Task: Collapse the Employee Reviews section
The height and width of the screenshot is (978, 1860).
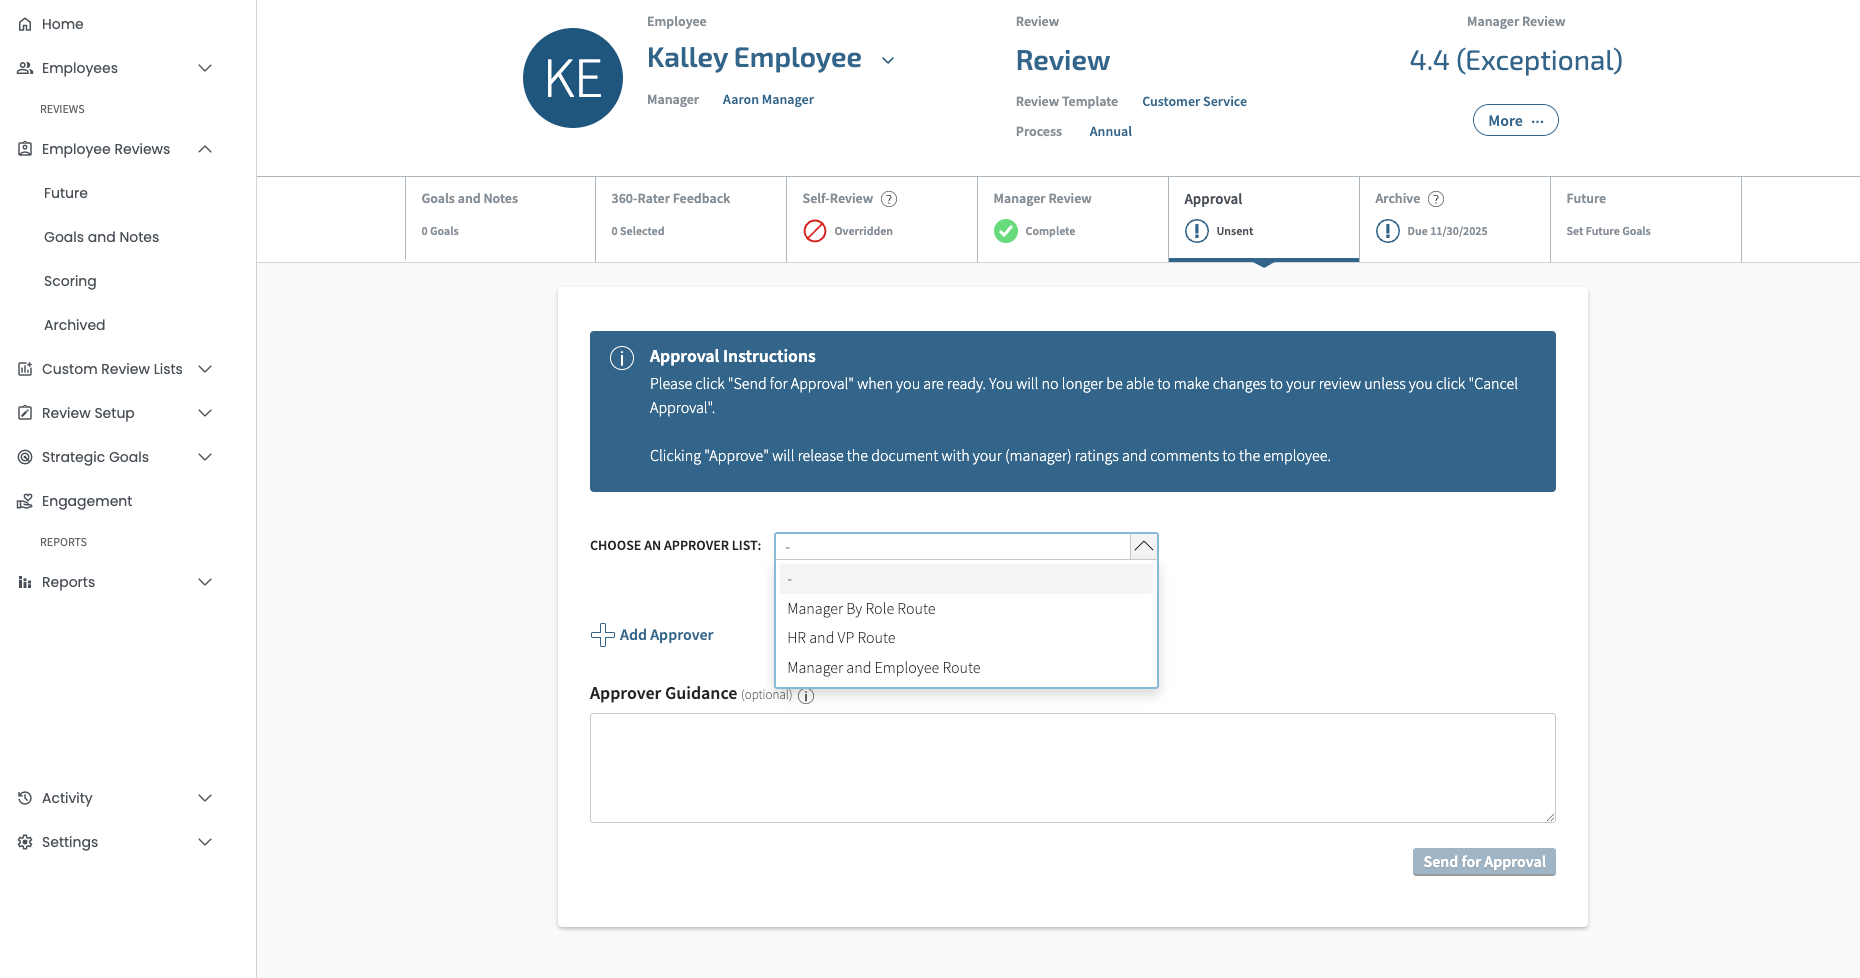Action: click(x=205, y=149)
